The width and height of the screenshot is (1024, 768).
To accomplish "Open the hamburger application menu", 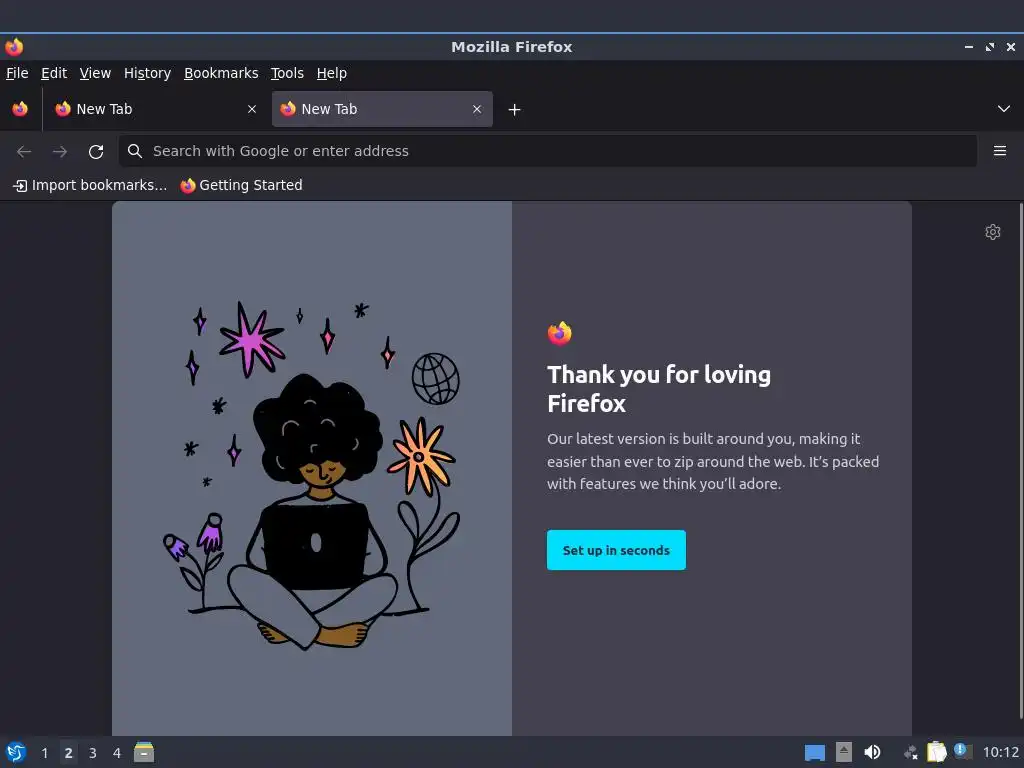I will click(1000, 152).
